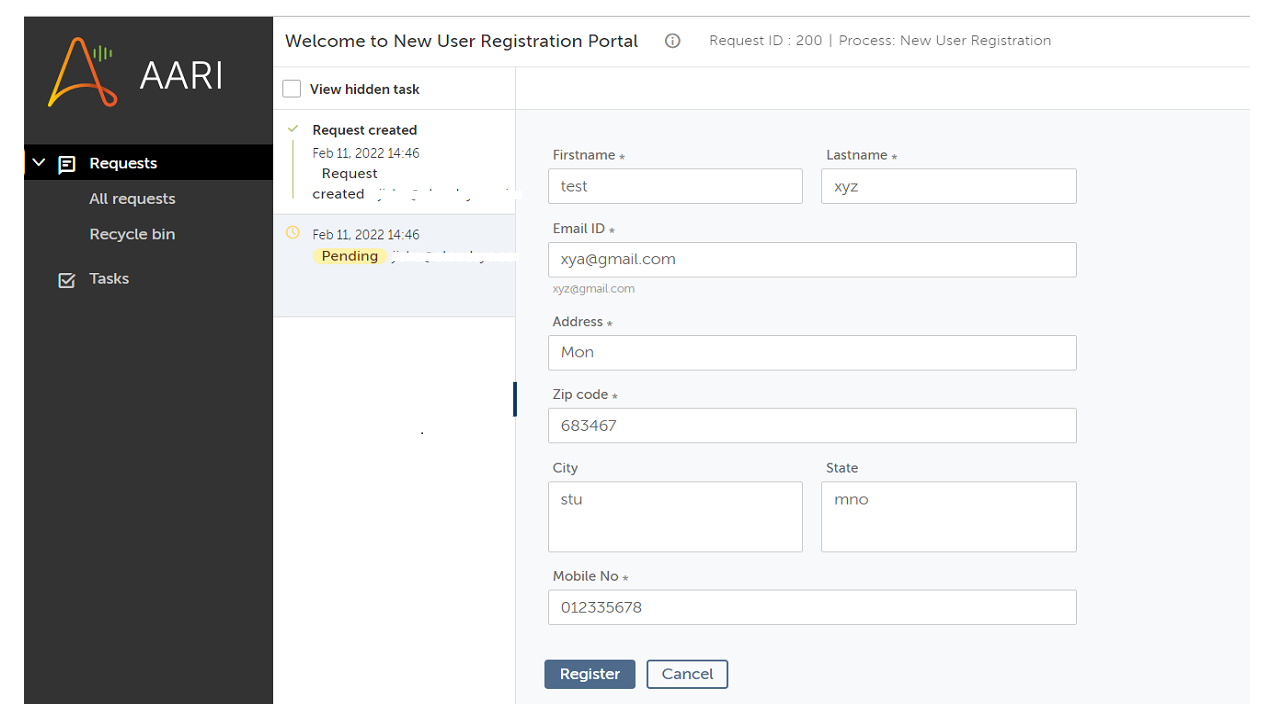Go to Tasks in sidebar
Screen dimensions: 1280x720
[x=109, y=279]
